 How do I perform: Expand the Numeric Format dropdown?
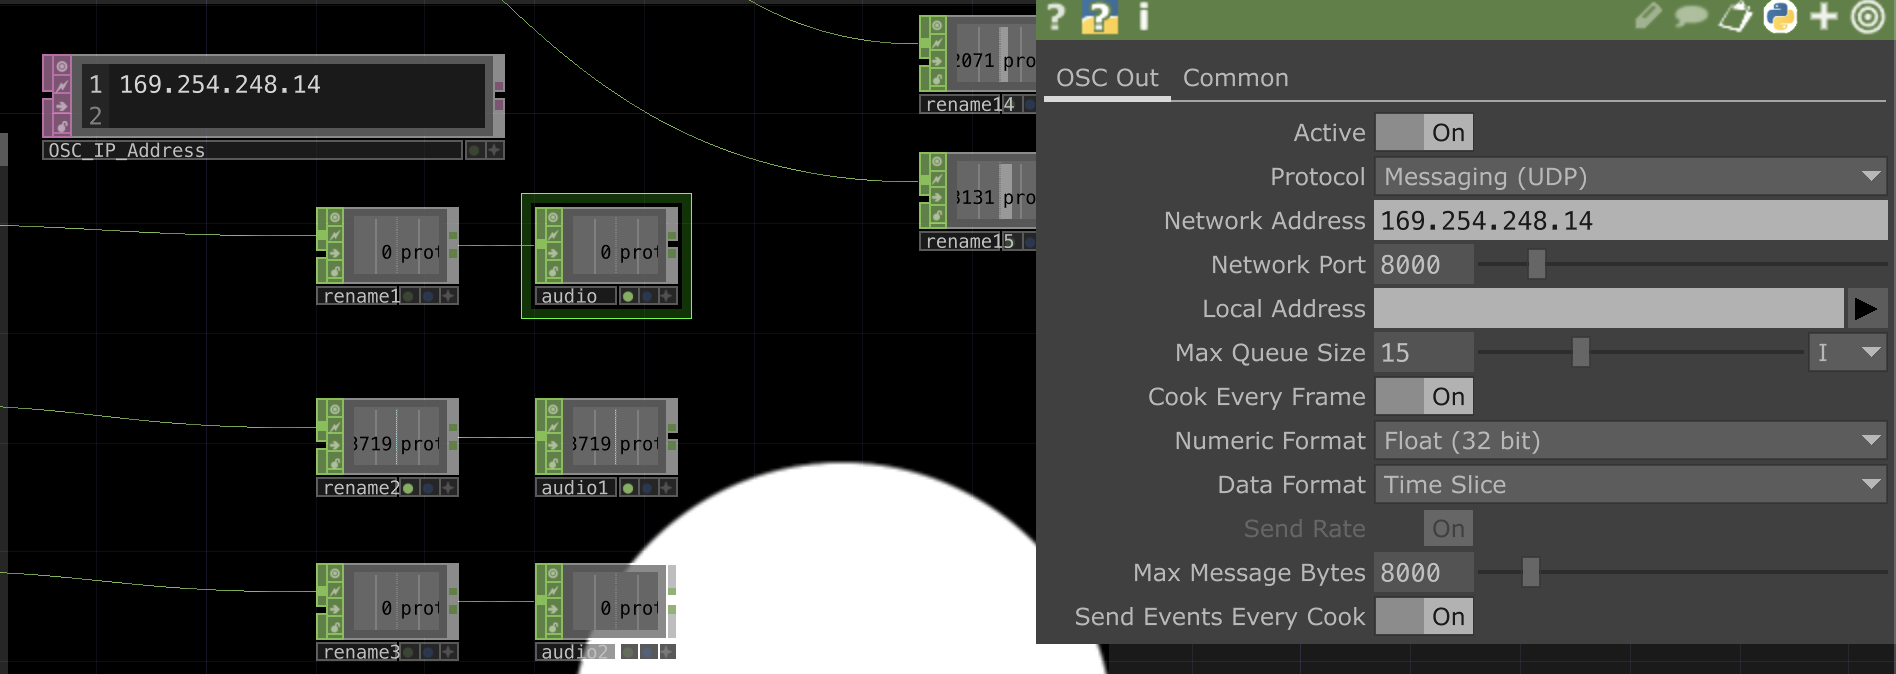pos(1630,441)
